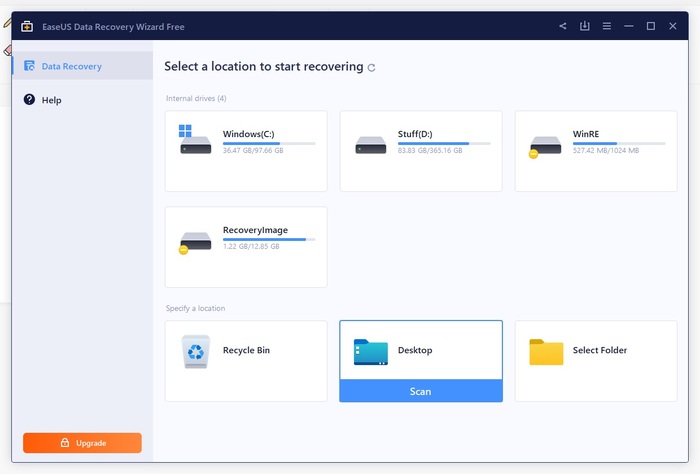Click the Desktop folder icon

click(371, 352)
